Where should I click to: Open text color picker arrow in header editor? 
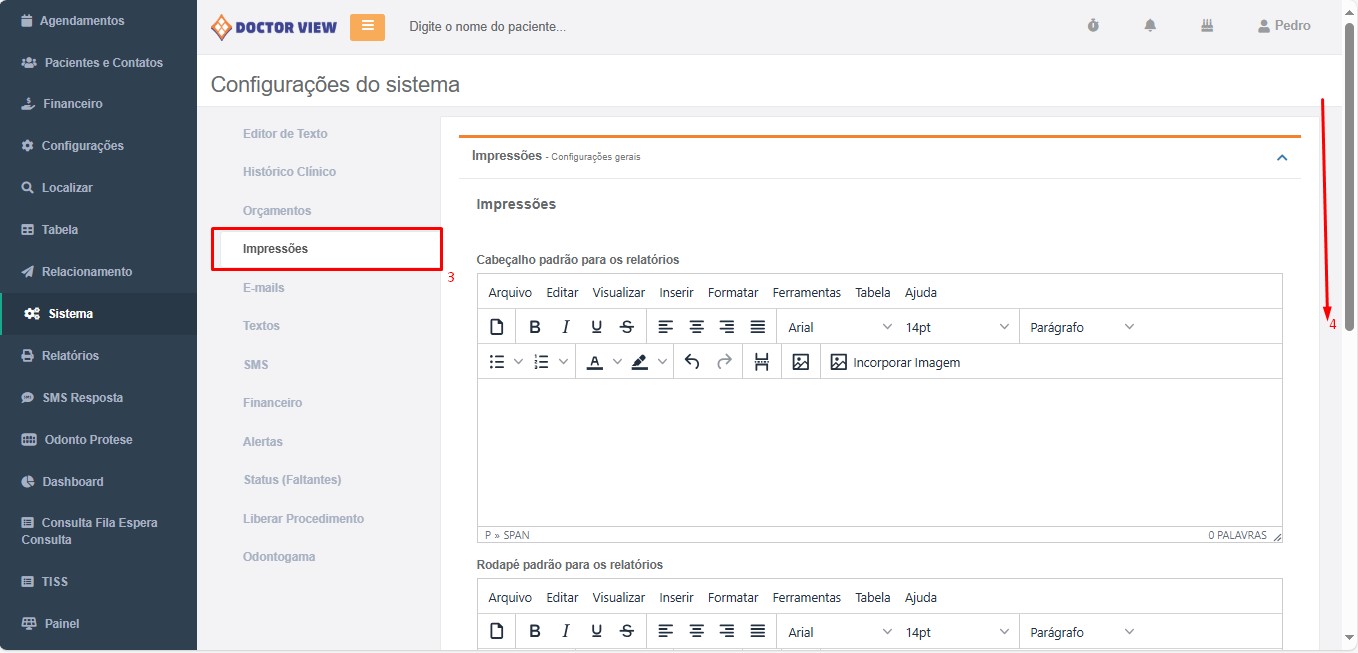(x=617, y=362)
